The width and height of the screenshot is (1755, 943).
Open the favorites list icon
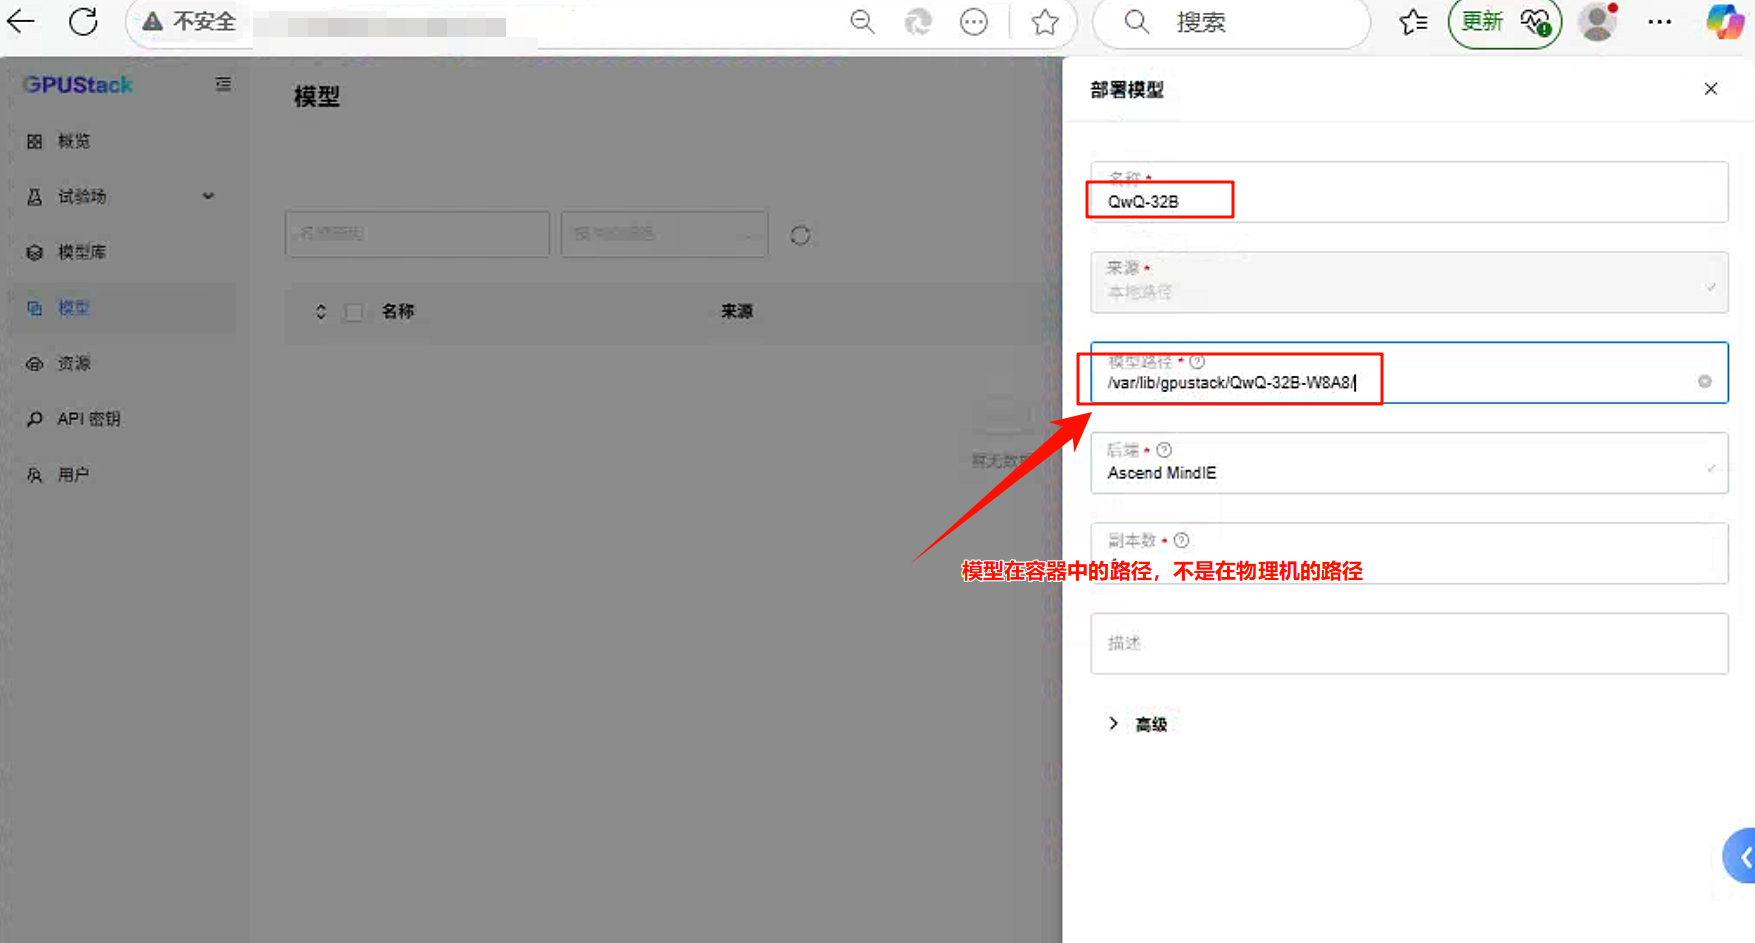click(x=1413, y=21)
